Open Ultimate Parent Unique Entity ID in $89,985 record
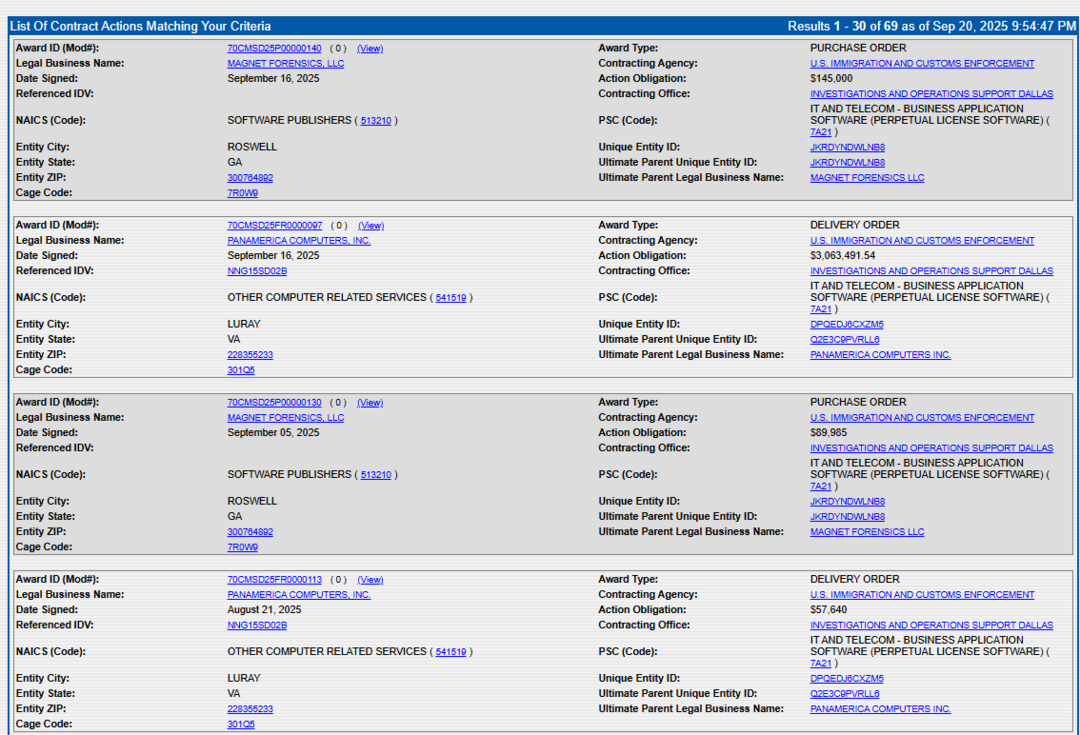This screenshot has height=735, width=1080. point(847,517)
